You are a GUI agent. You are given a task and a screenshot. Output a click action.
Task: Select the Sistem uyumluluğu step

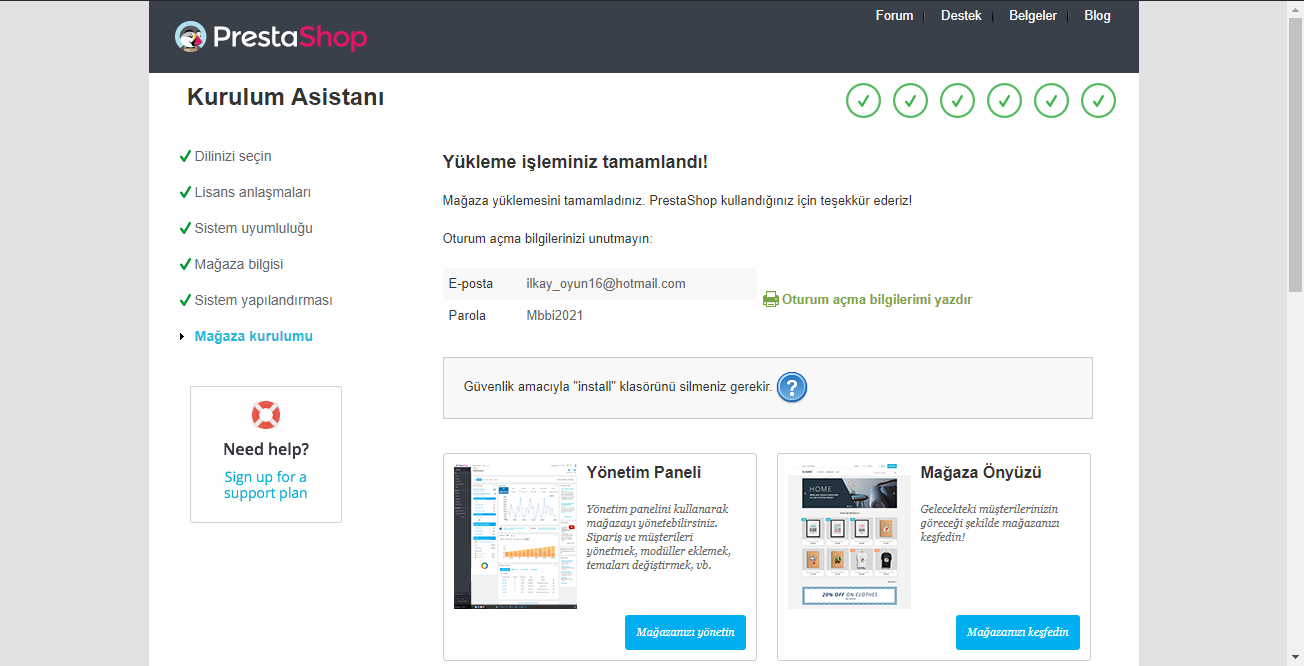(254, 228)
